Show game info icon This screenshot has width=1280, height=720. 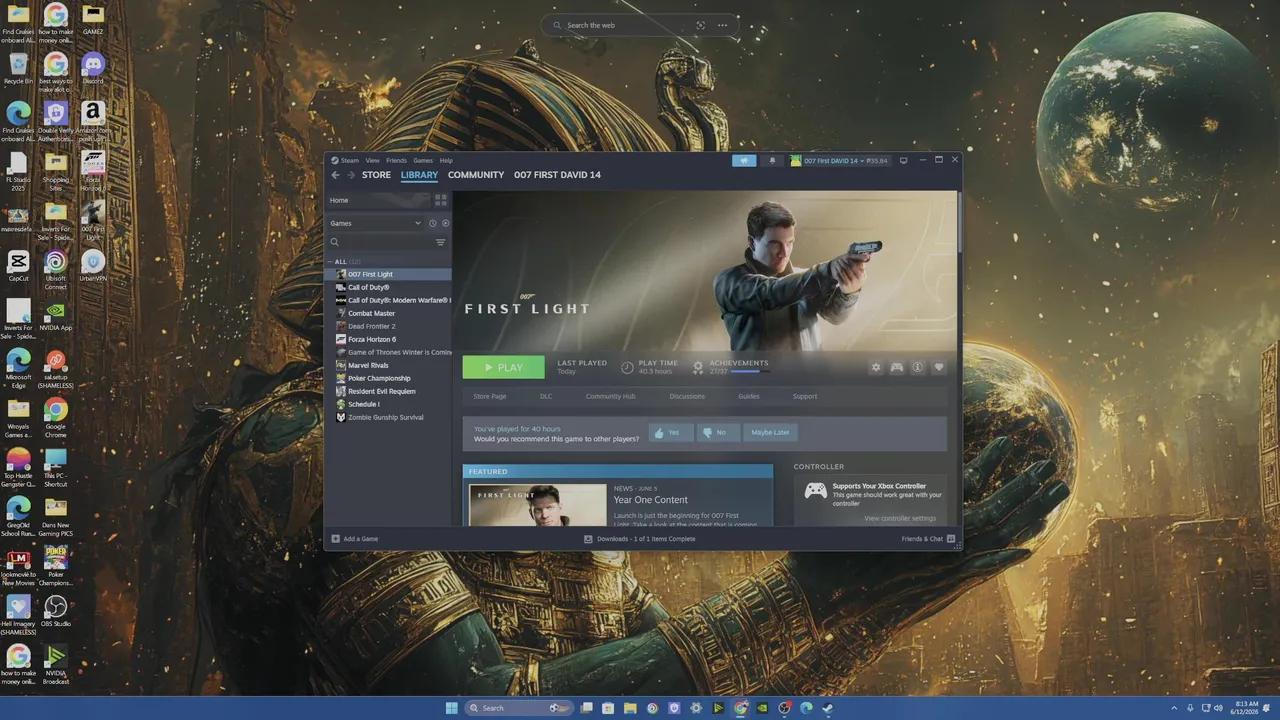(917, 367)
